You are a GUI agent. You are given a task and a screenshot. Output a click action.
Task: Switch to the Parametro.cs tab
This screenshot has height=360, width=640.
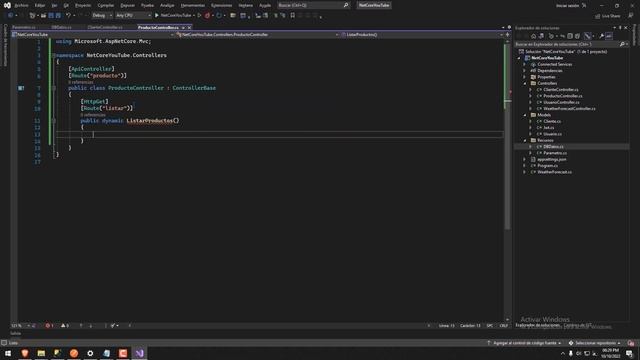click(x=24, y=27)
